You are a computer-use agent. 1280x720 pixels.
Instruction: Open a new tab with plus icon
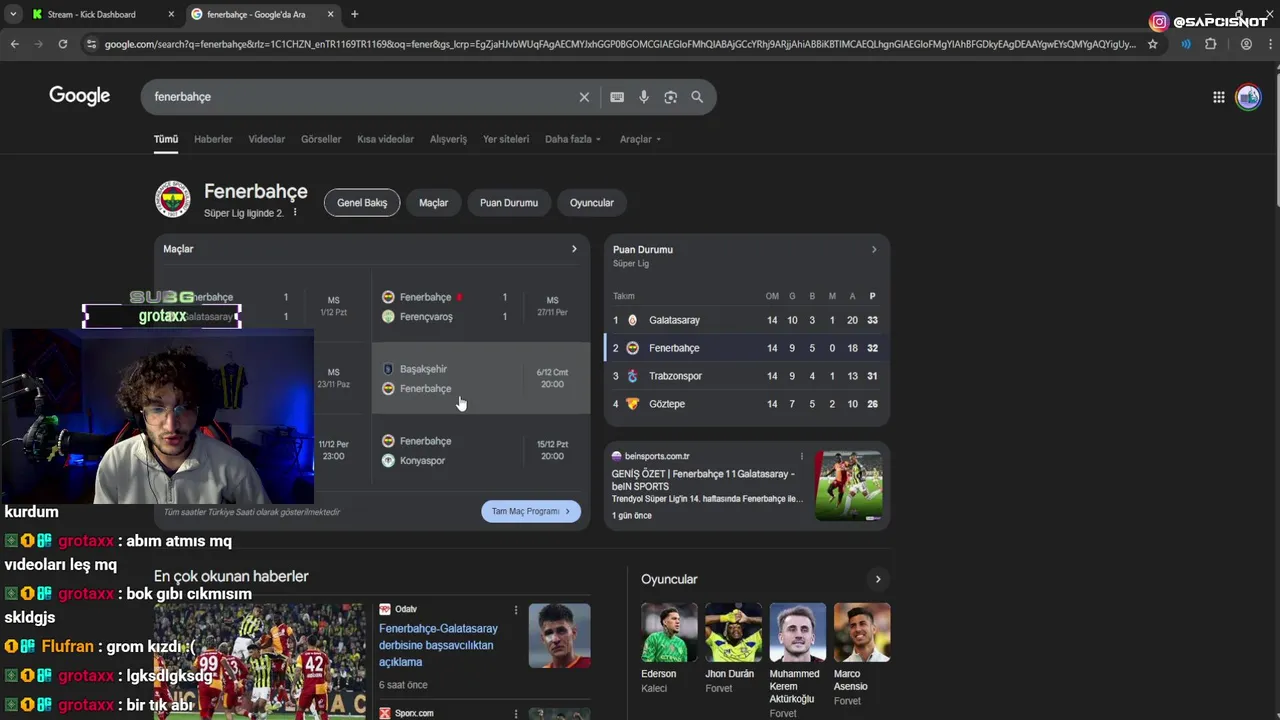[x=355, y=14]
